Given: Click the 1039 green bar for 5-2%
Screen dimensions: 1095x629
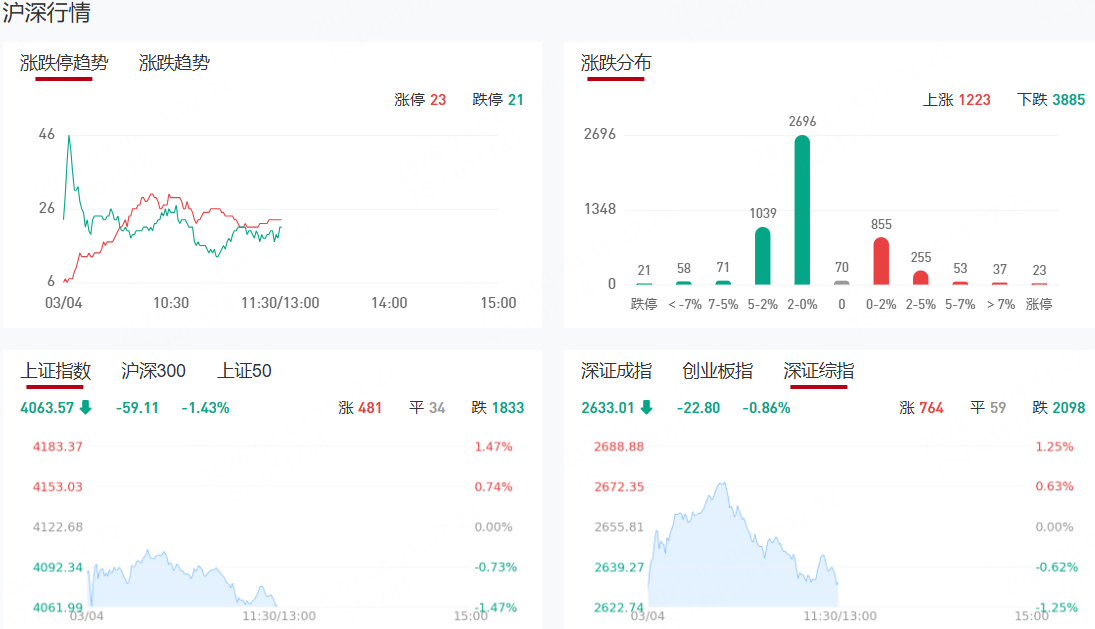Looking at the screenshot, I should tap(762, 256).
